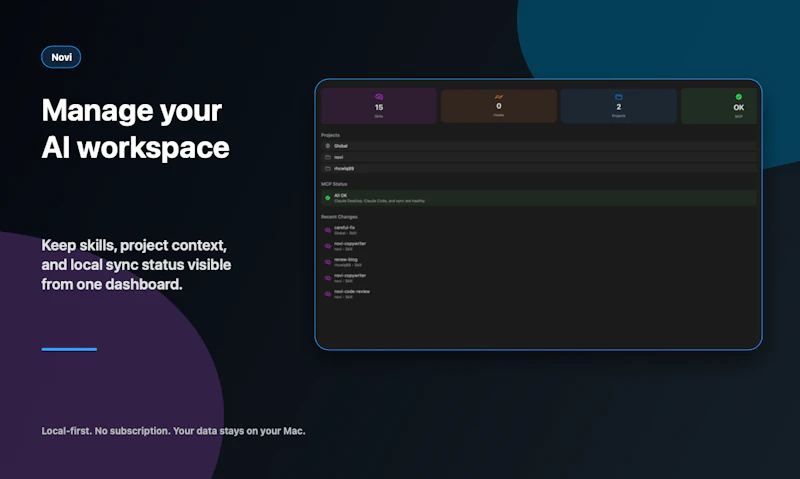This screenshot has width=800, height=479.
Task: Click the skill icon beside careful-fix
Action: click(x=328, y=230)
